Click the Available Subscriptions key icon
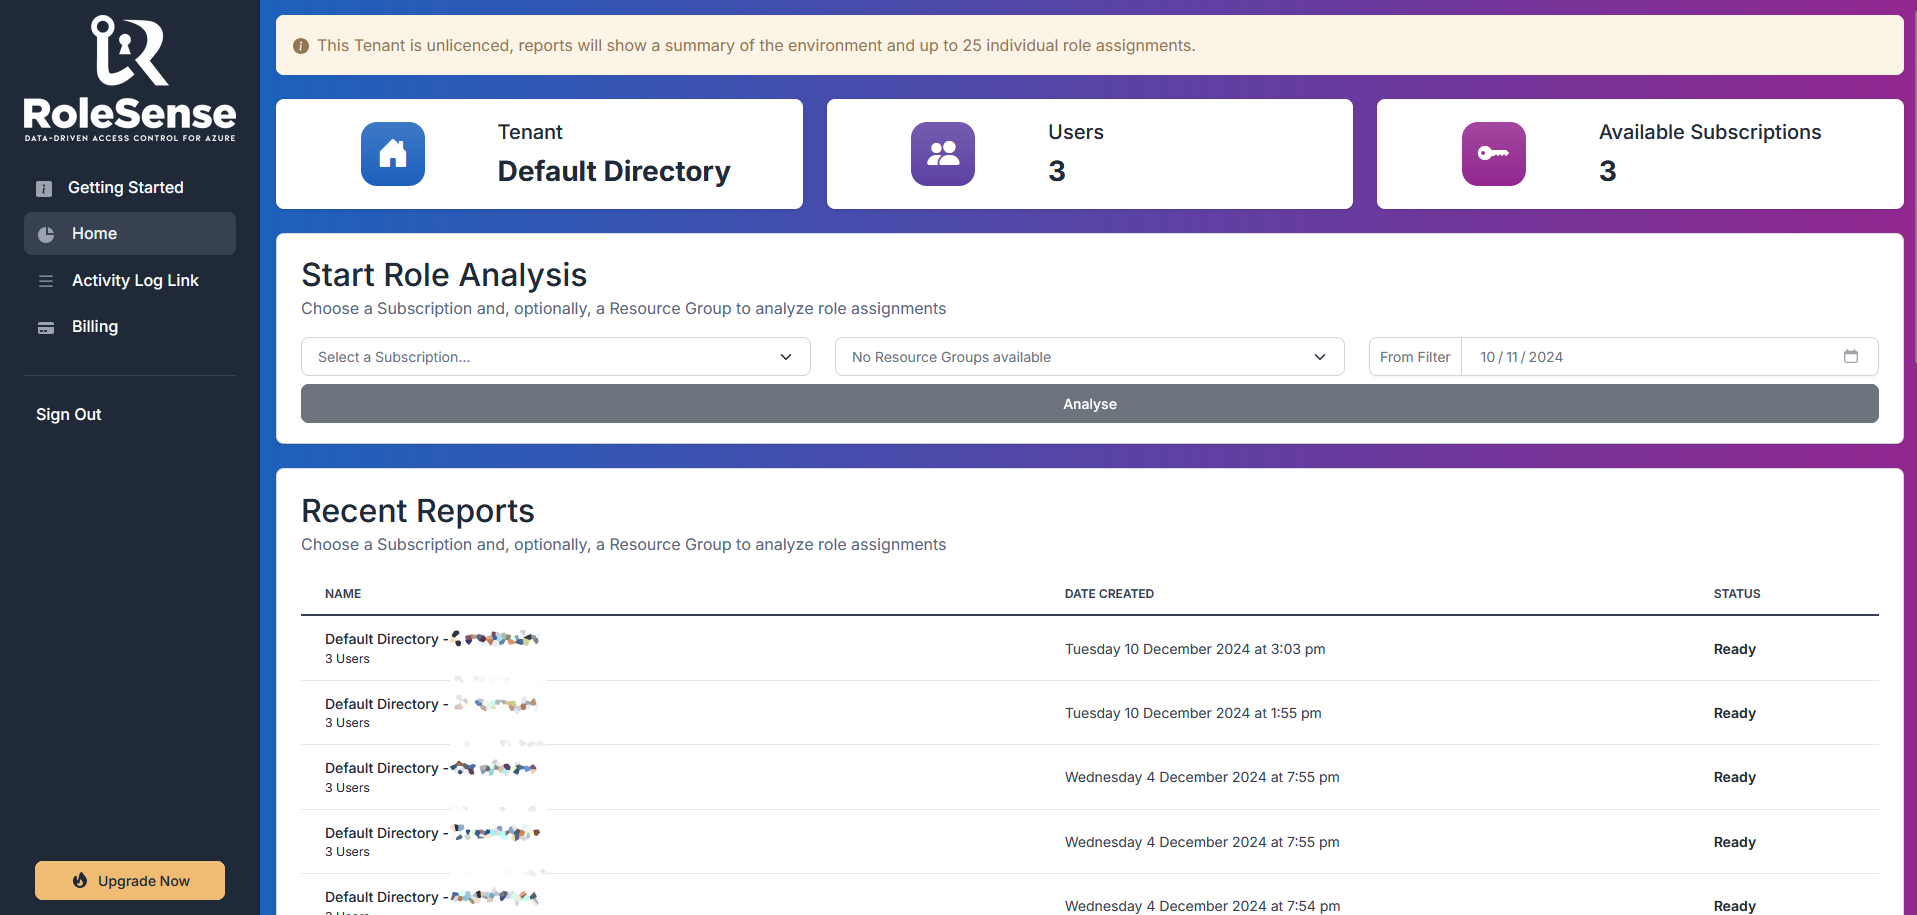Image resolution: width=1917 pixels, height=915 pixels. point(1494,154)
